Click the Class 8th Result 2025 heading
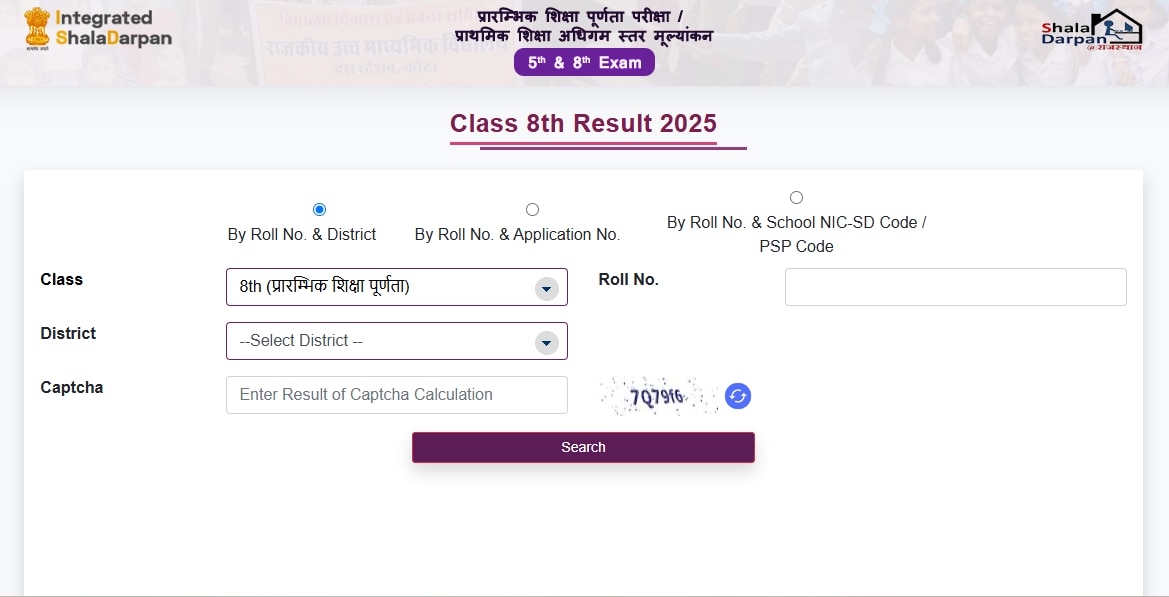Screen dimensions: 1169x597 point(583,123)
